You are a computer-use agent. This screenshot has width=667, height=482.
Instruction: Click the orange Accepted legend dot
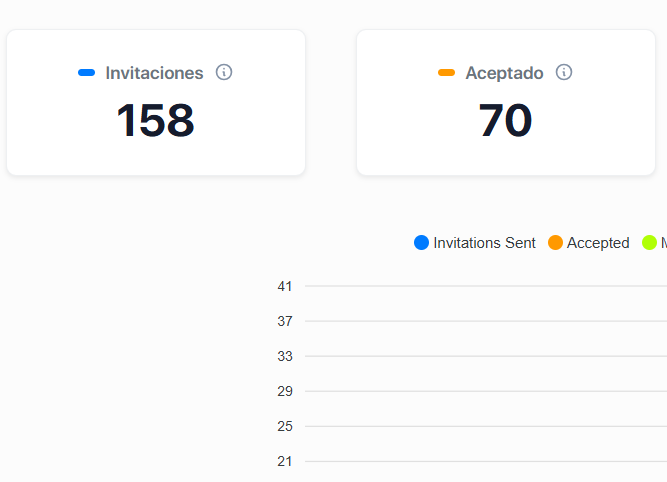(555, 243)
